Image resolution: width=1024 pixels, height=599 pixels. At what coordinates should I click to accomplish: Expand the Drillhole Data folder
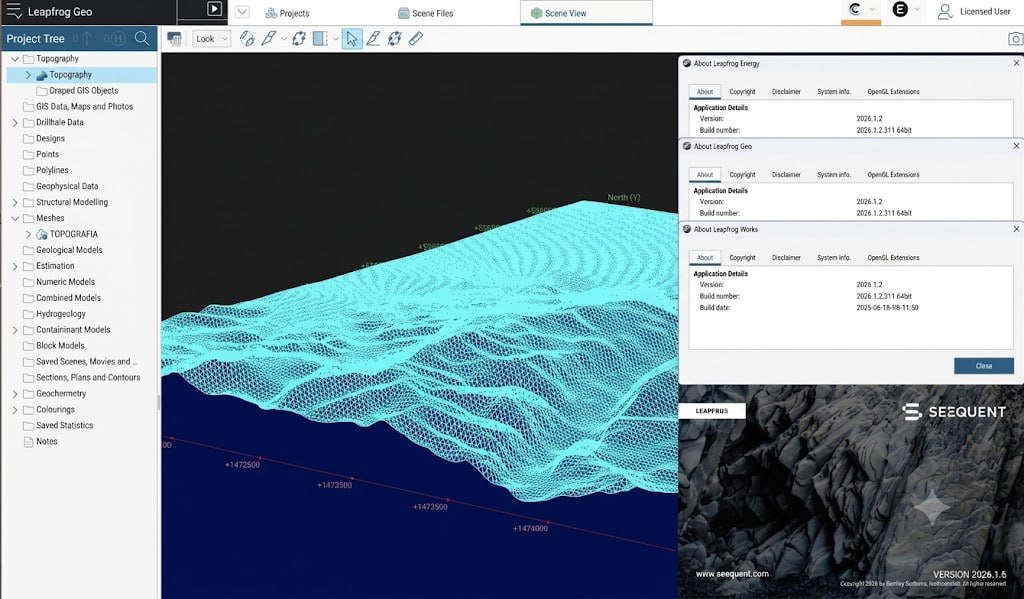coord(15,123)
